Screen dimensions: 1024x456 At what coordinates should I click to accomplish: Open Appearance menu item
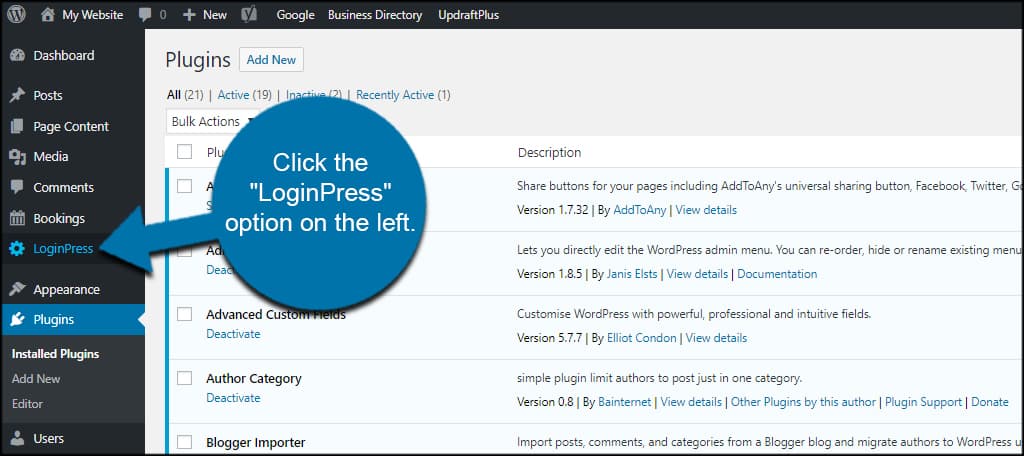coord(67,289)
